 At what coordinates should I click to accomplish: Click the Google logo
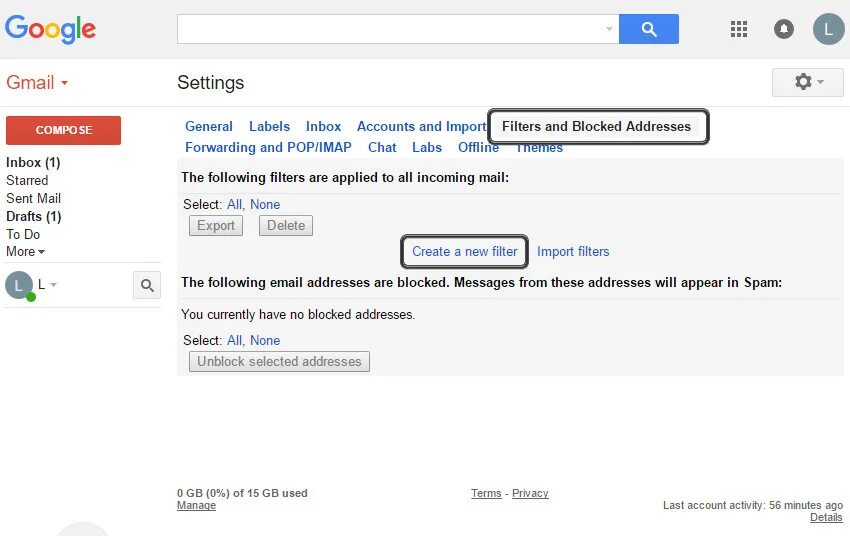tap(50, 29)
